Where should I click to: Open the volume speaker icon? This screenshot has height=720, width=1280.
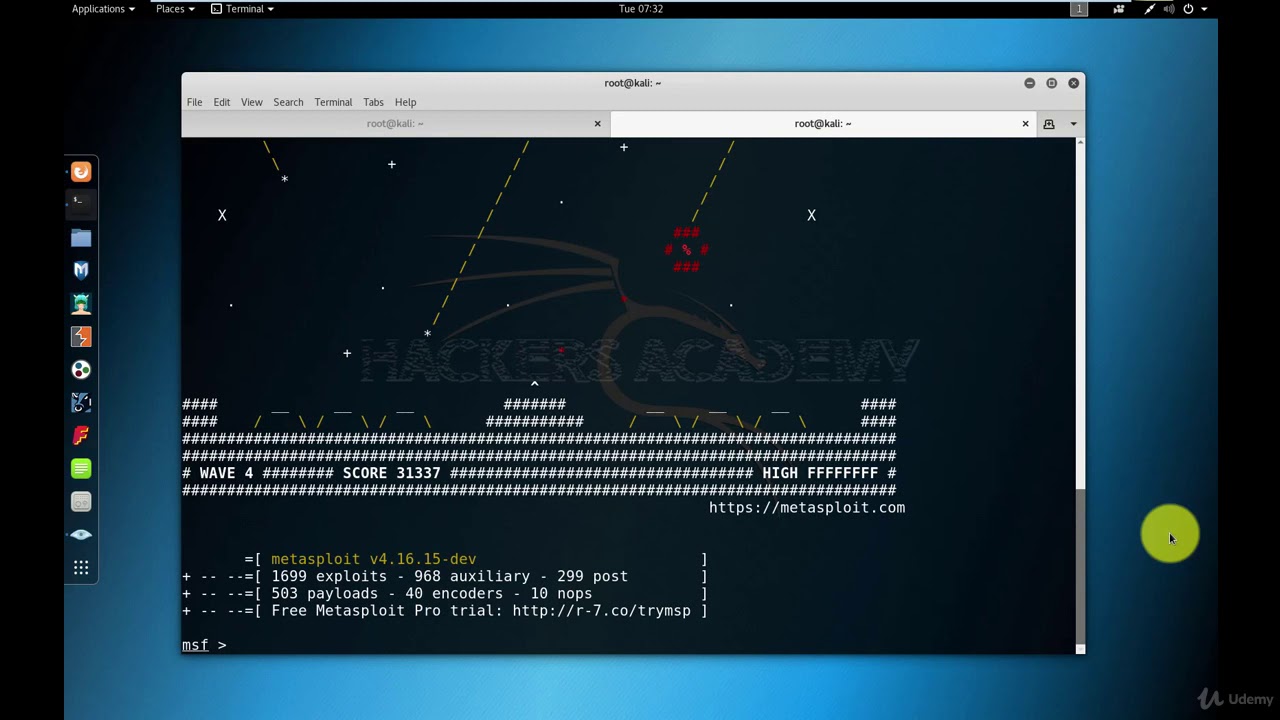click(x=1169, y=9)
